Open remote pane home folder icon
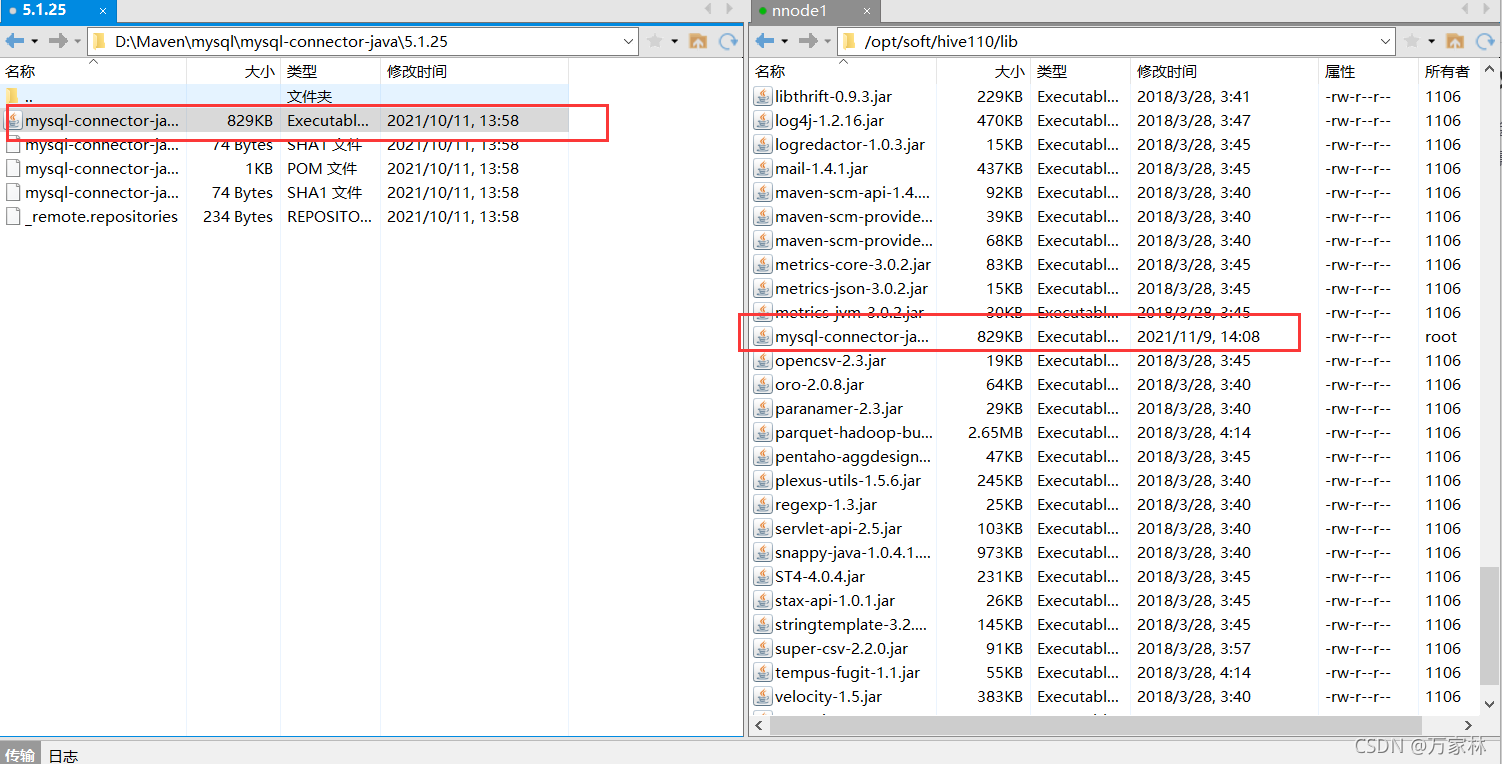This screenshot has height=764, width=1502. (1455, 41)
